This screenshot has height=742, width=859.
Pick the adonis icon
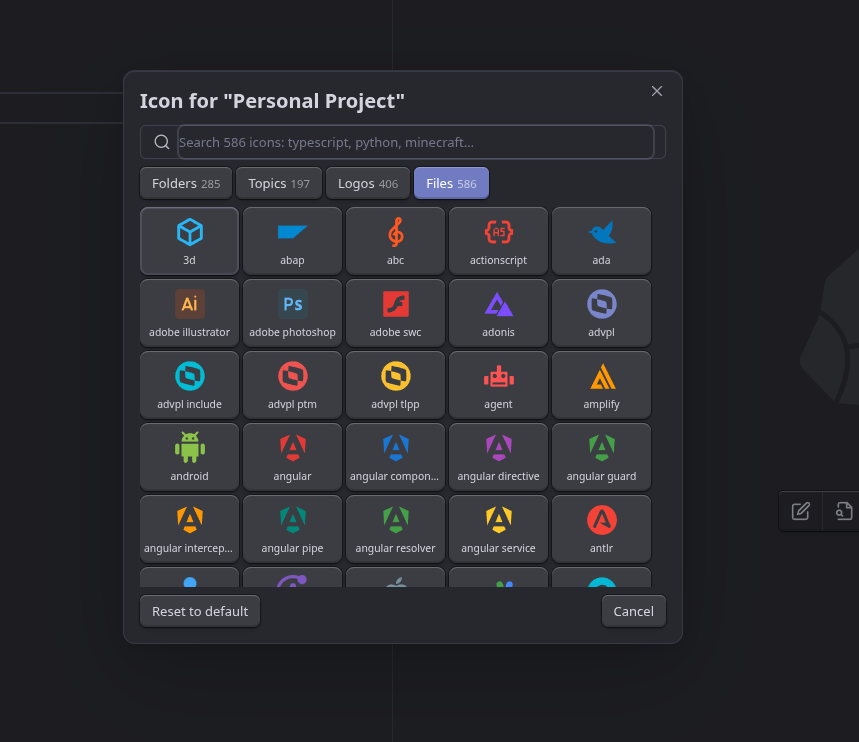click(x=499, y=313)
